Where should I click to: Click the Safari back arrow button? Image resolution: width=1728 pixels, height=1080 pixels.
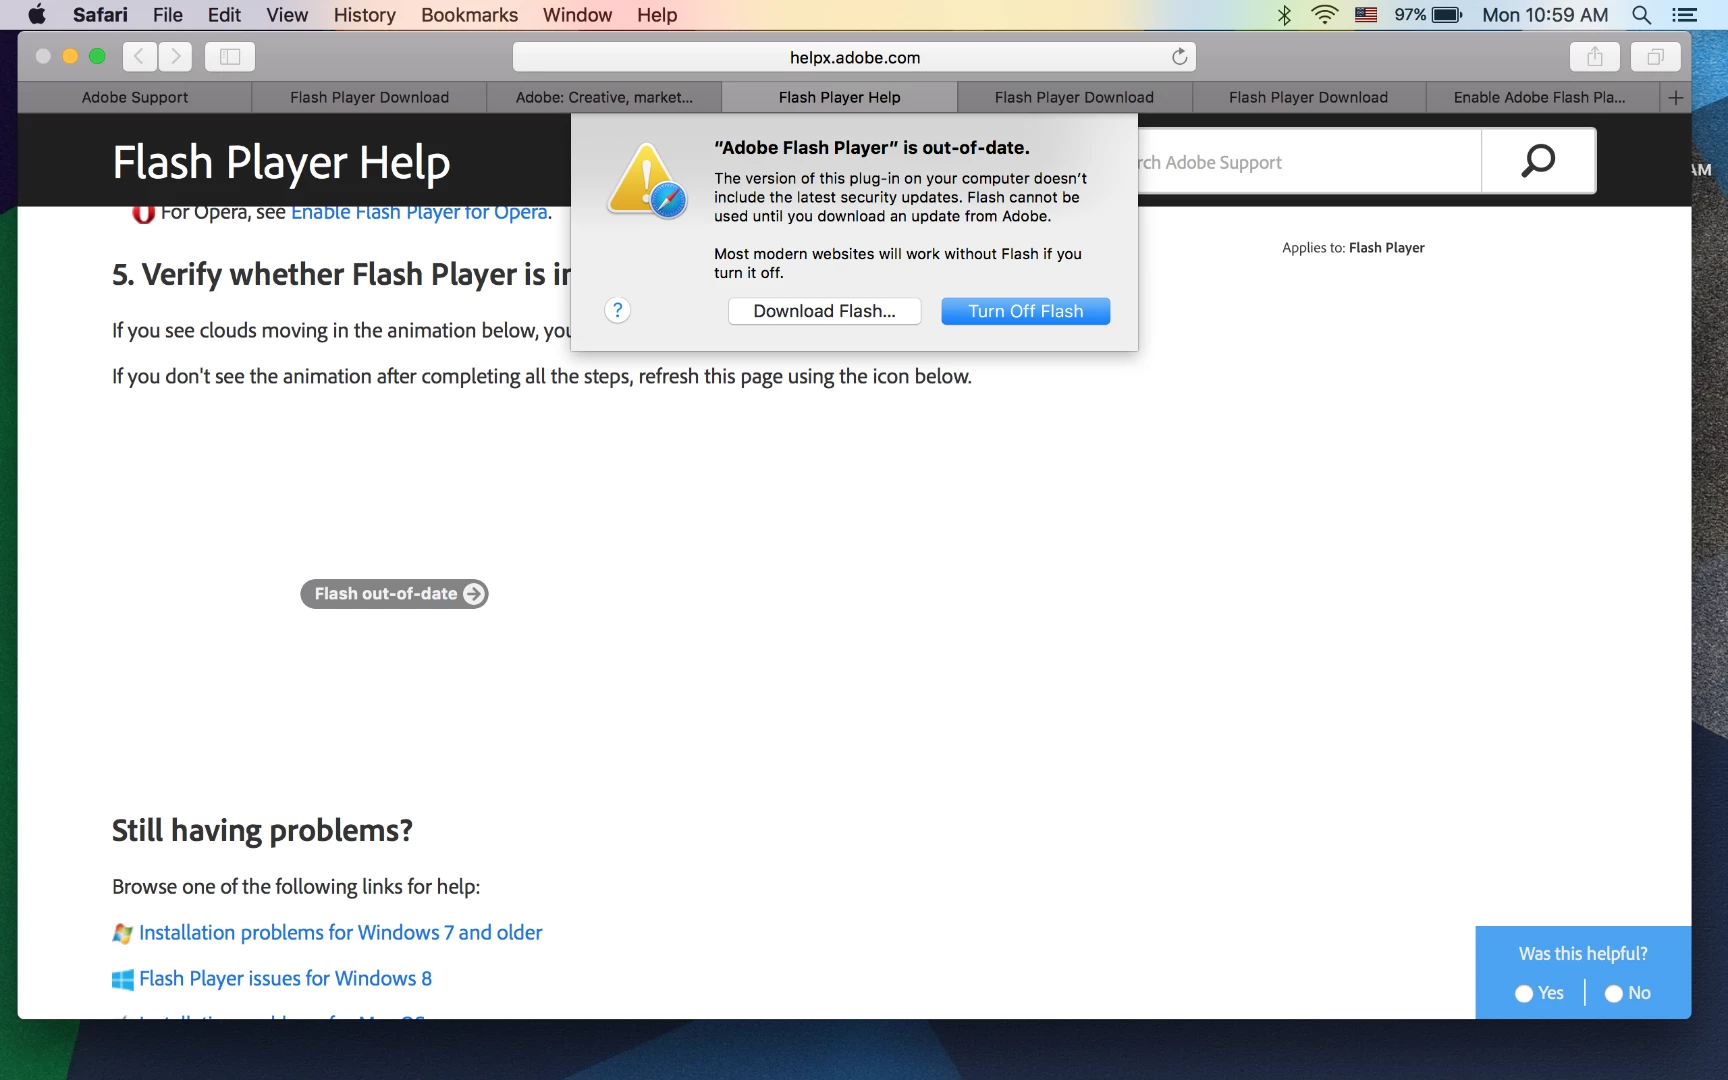(x=140, y=56)
